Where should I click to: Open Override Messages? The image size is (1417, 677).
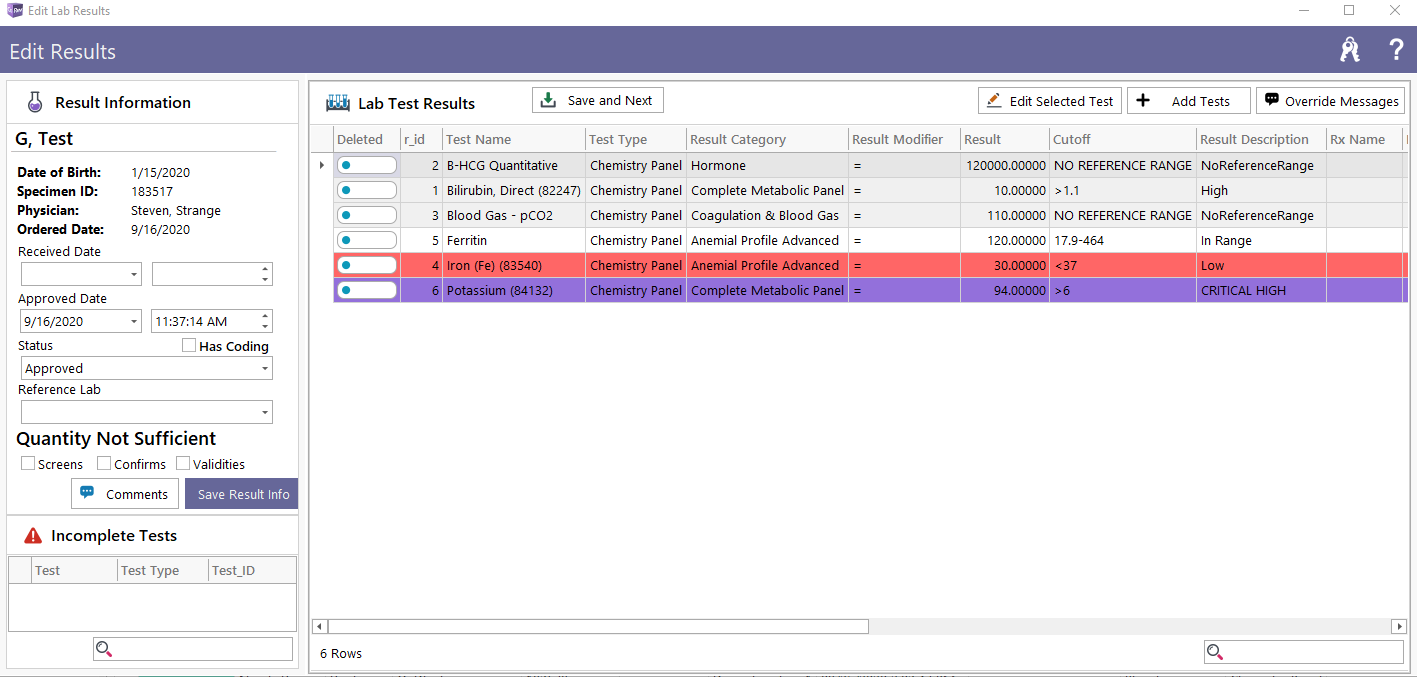pyautogui.click(x=1330, y=101)
